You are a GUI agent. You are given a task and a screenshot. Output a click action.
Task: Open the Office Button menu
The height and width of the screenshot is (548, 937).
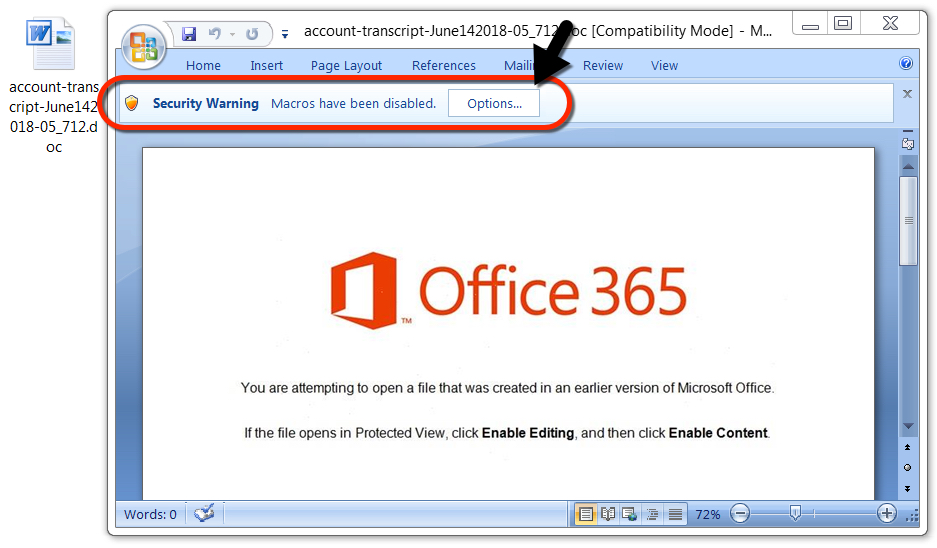(x=143, y=47)
